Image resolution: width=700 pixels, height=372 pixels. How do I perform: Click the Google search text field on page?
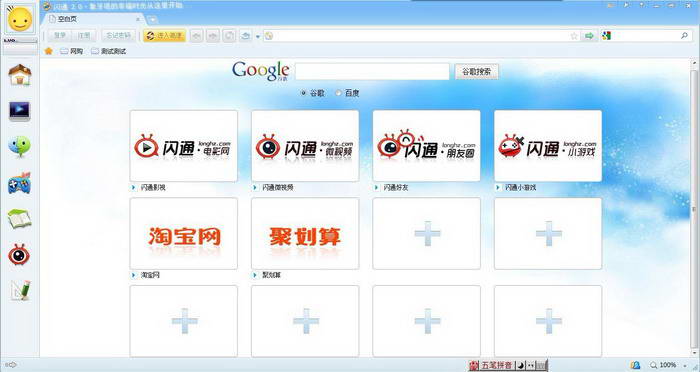point(372,71)
